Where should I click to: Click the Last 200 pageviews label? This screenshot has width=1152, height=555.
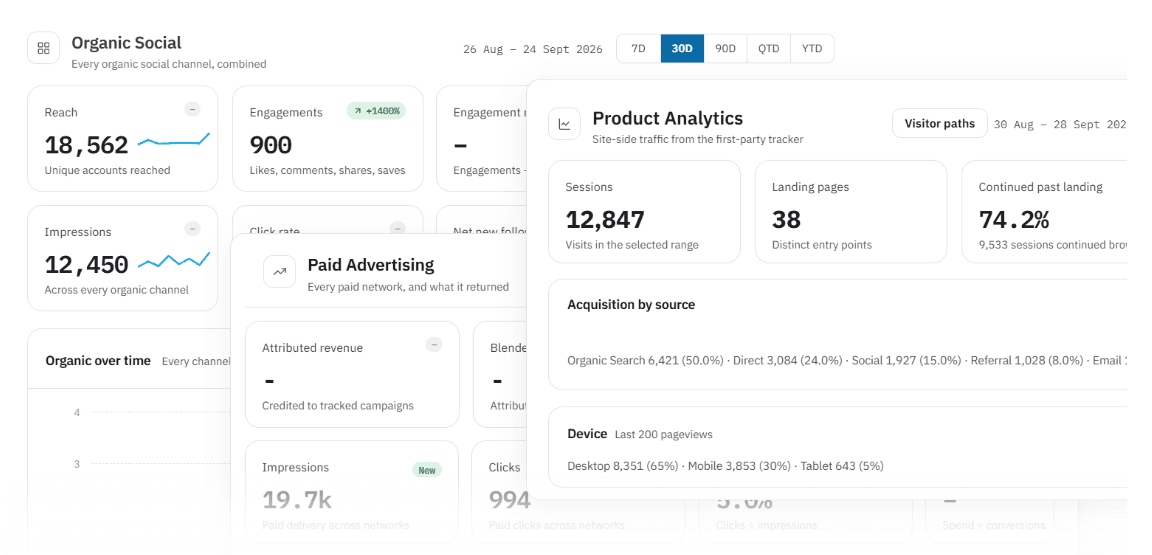click(663, 434)
